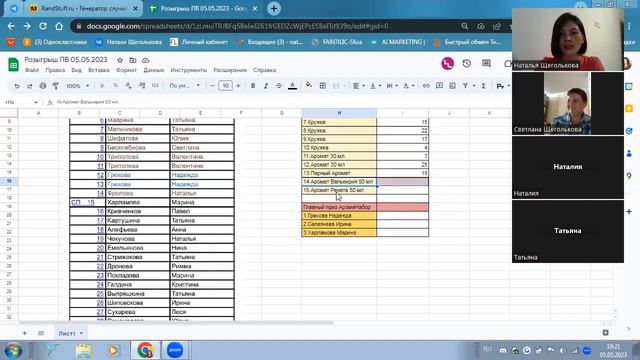
Task: Close the RandStuff.ru tab
Action: tap(136, 9)
